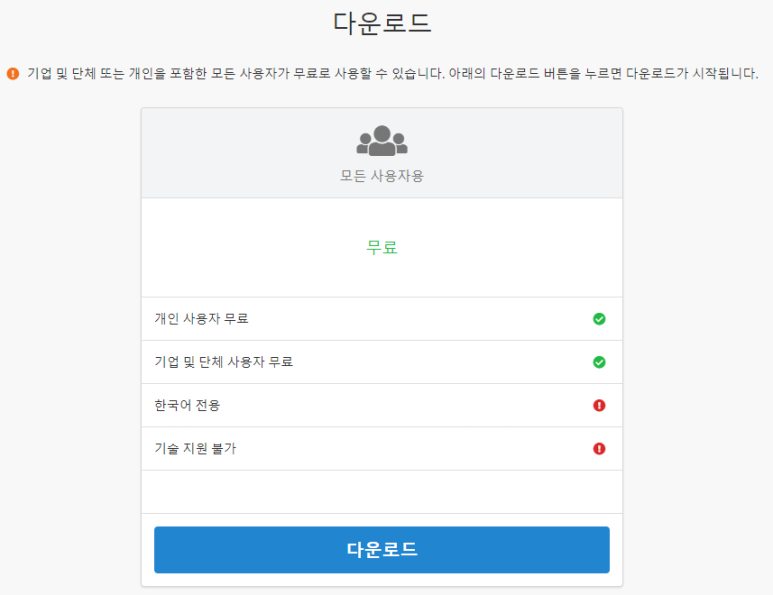This screenshot has width=773, height=595.
Task: Click the 한국어 전용 text
Action: (187, 405)
